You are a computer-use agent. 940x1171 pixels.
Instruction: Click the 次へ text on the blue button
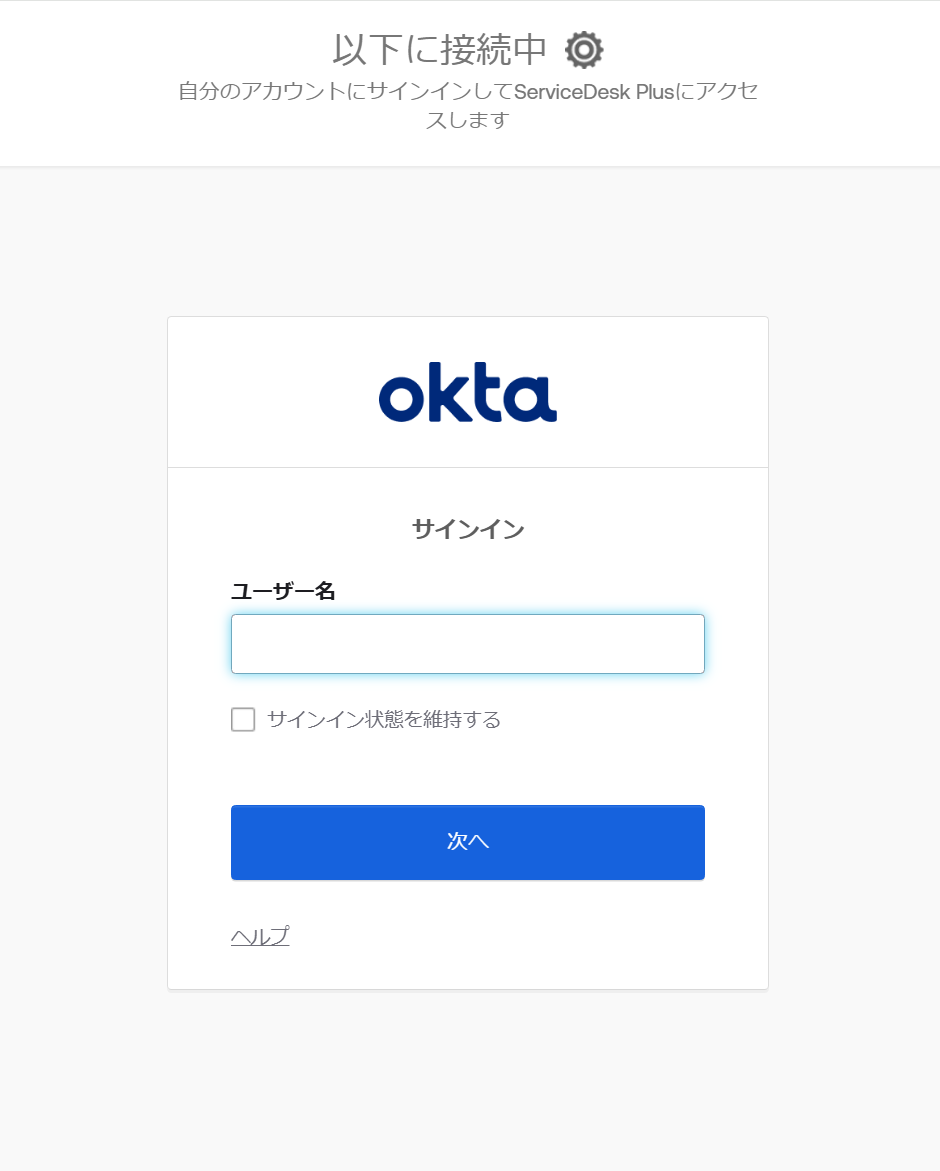click(467, 842)
